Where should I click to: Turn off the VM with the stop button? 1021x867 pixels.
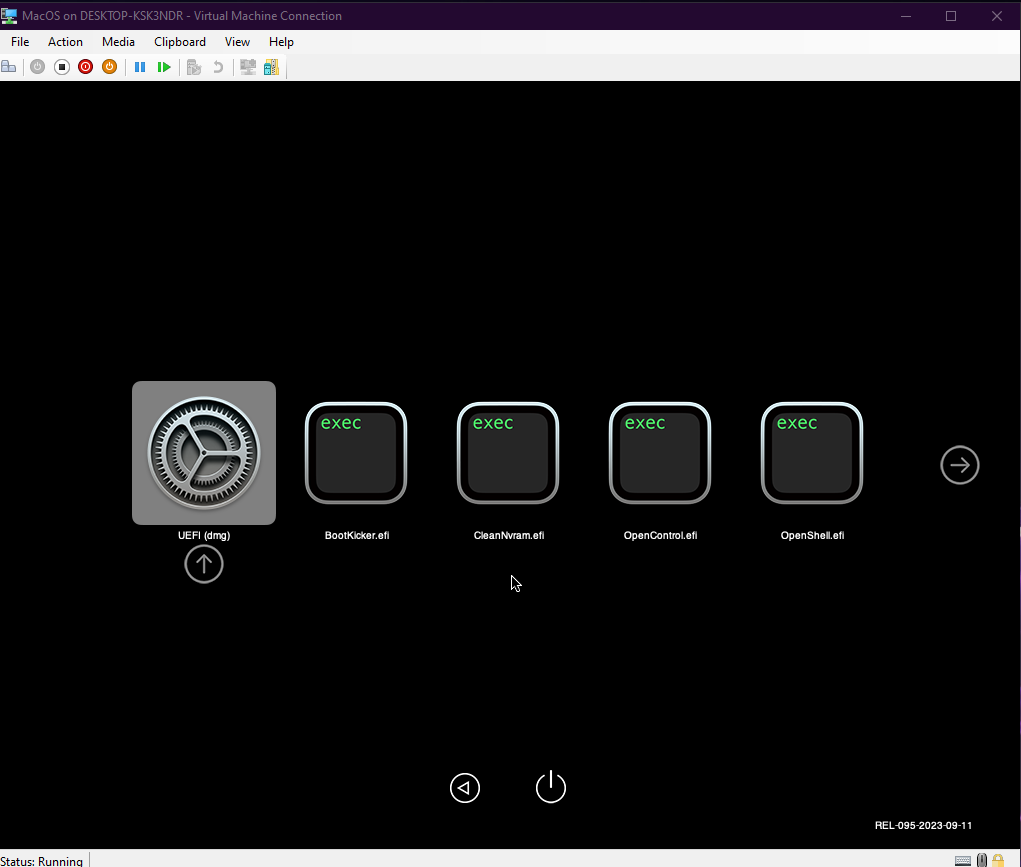click(x=61, y=67)
